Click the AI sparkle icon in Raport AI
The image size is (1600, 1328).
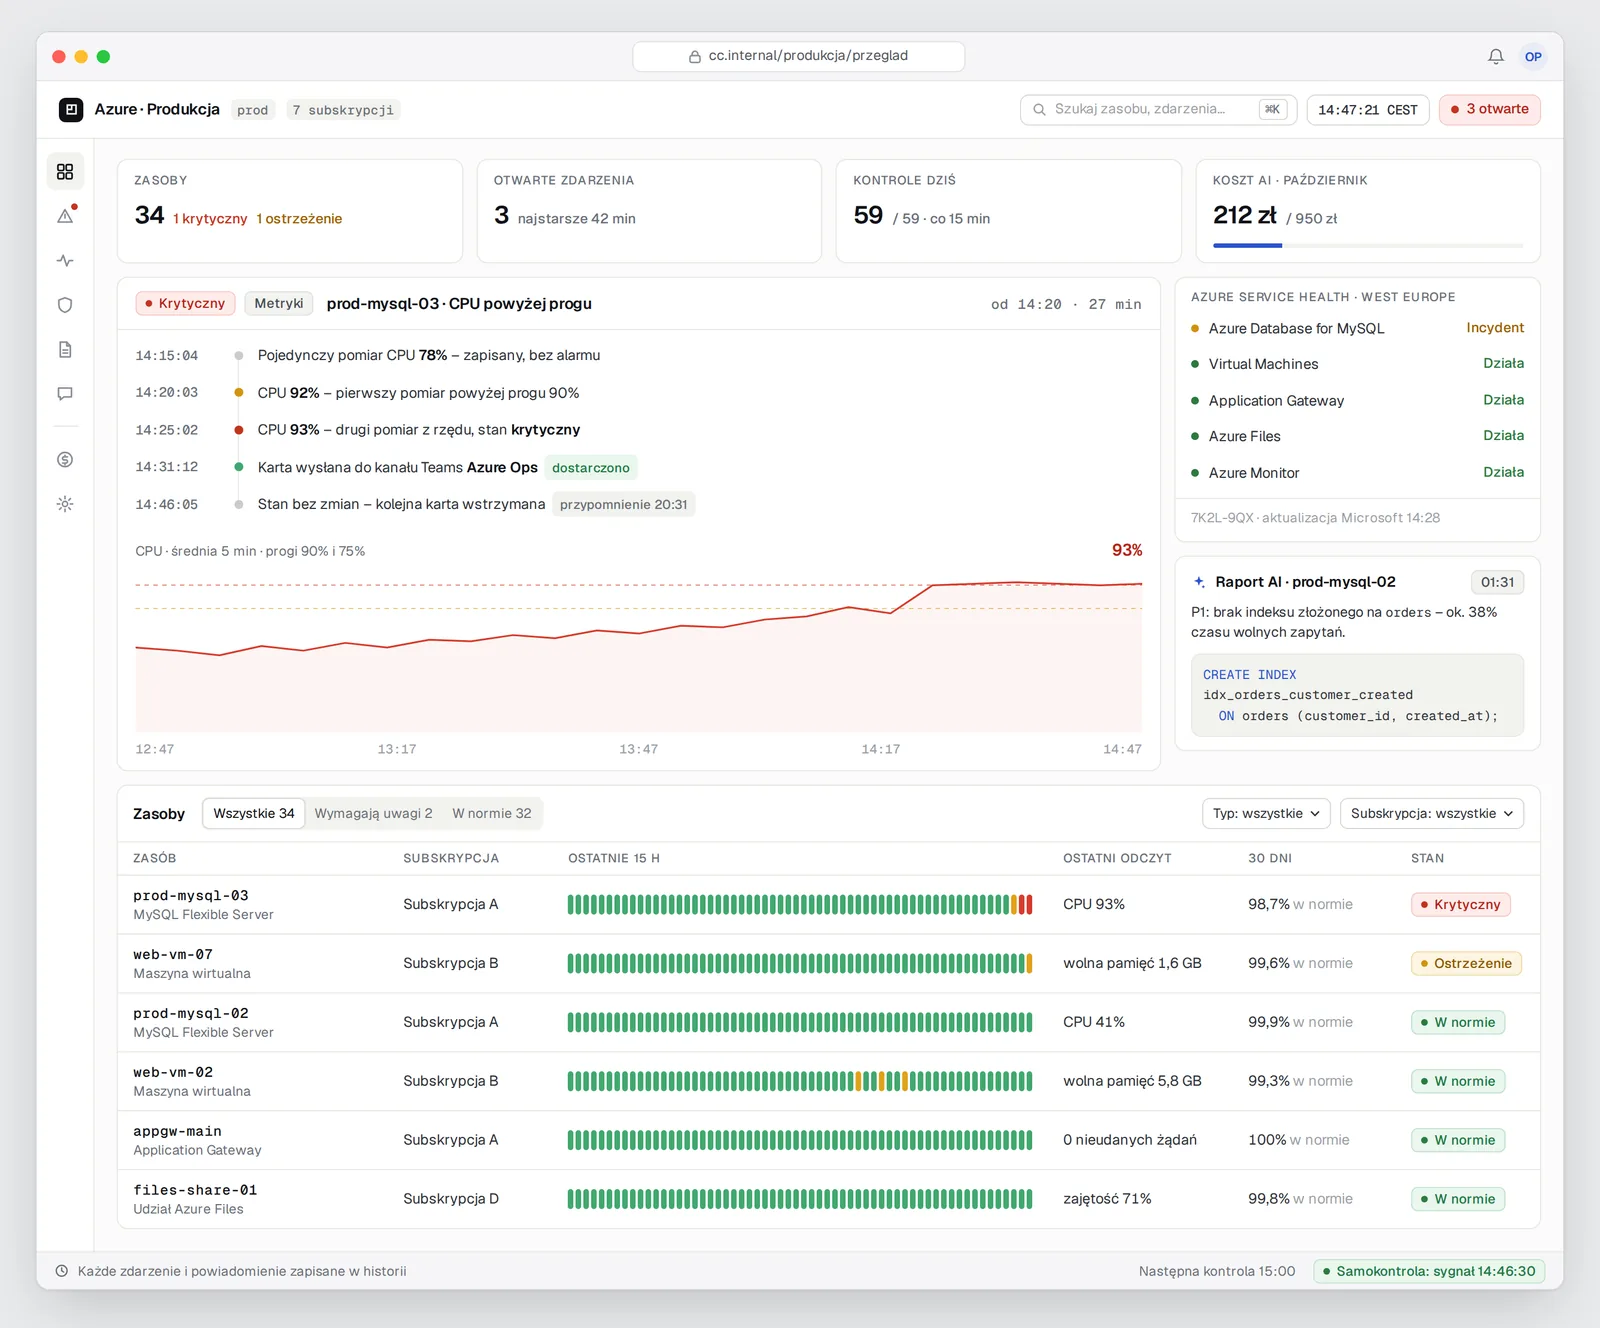click(1199, 582)
